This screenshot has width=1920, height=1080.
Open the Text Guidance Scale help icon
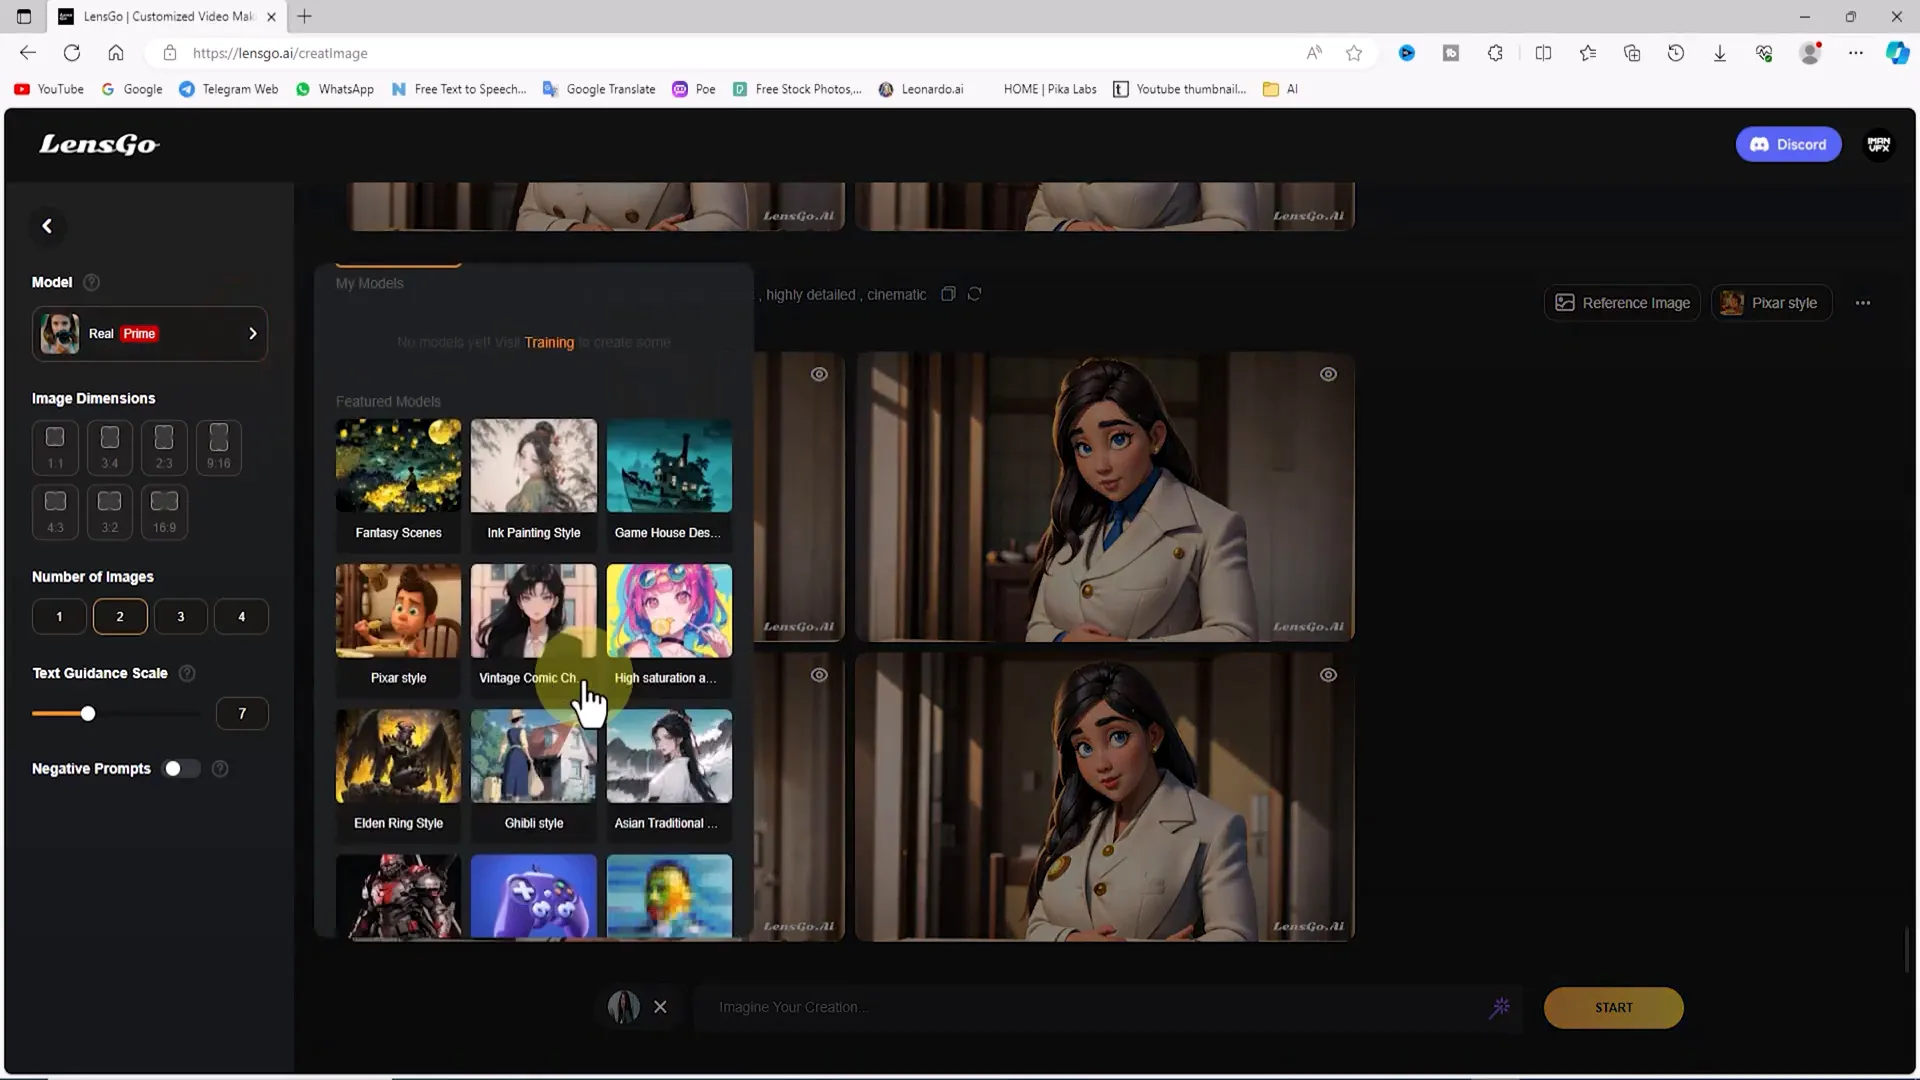pyautogui.click(x=187, y=673)
